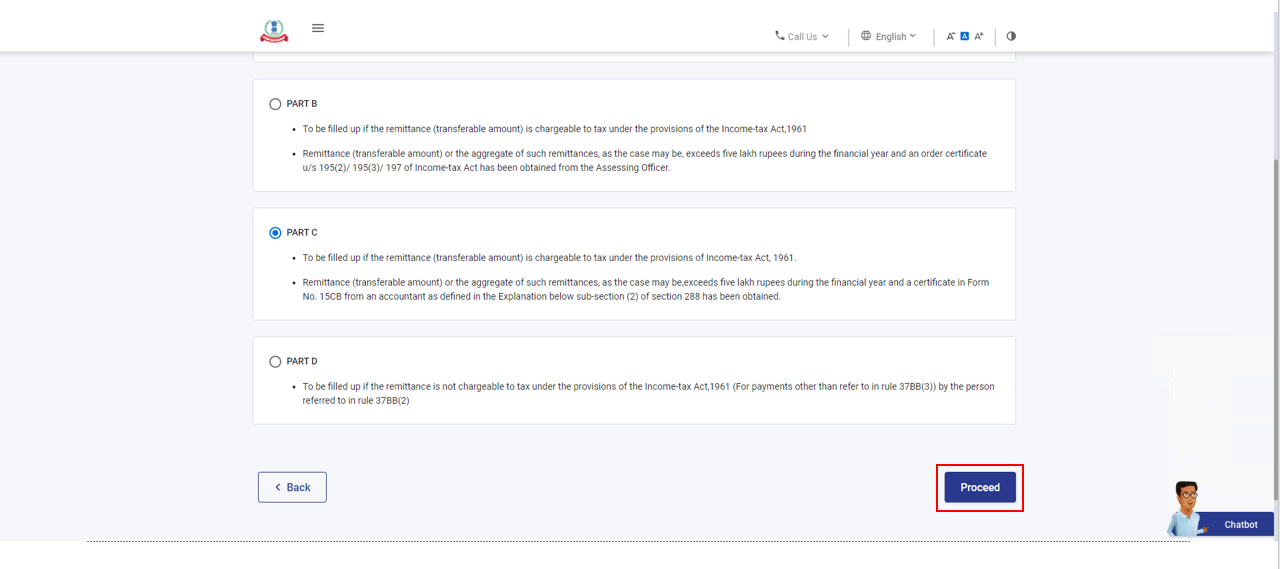Decrease font size with A- icon
Image resolution: width=1280 pixels, height=569 pixels.
point(951,36)
